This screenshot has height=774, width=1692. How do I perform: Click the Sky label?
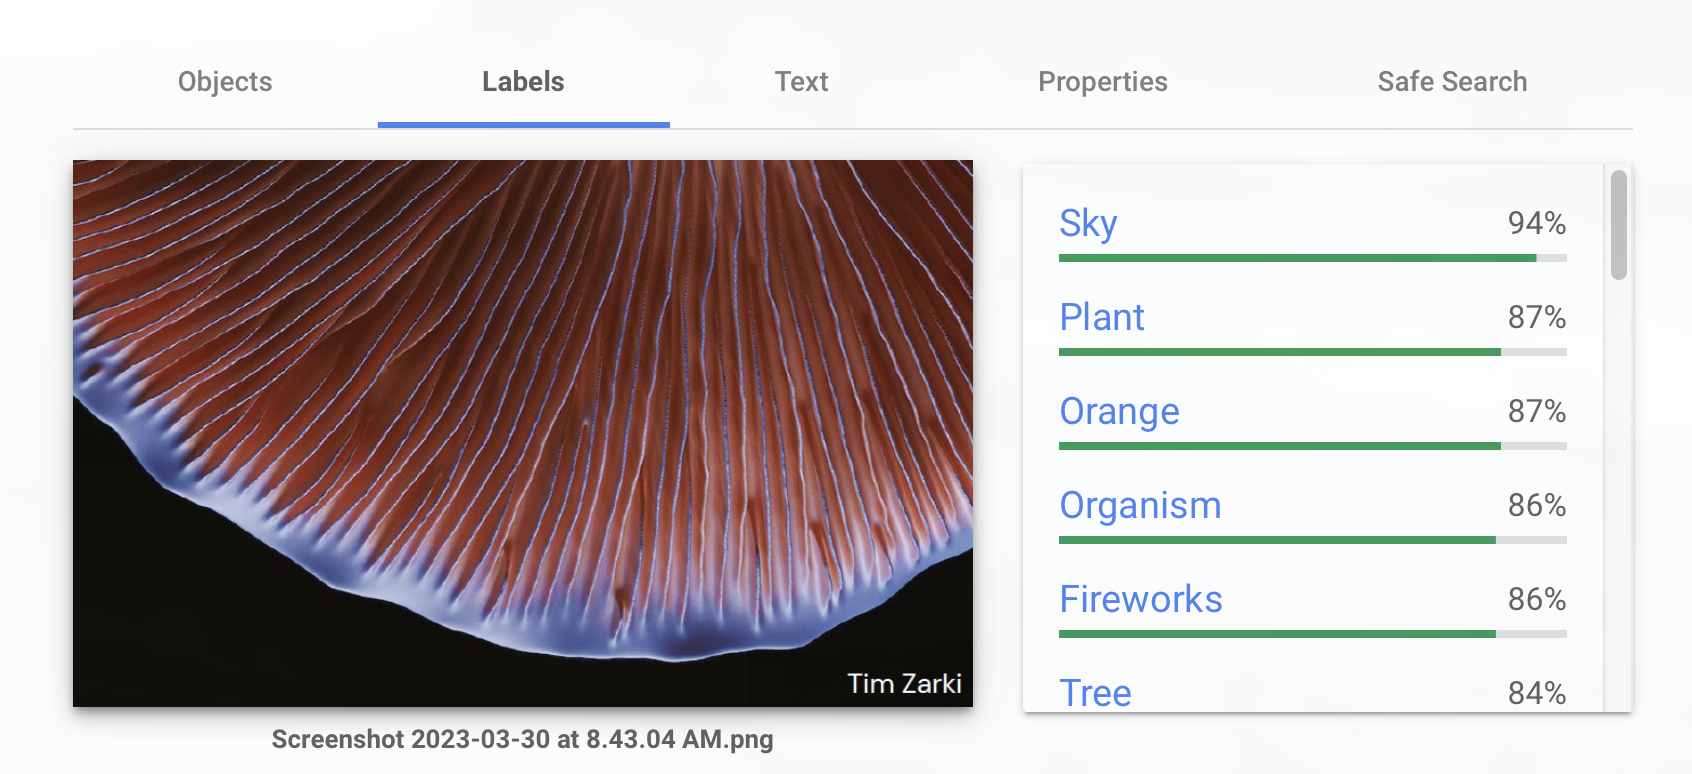[x=1088, y=223]
